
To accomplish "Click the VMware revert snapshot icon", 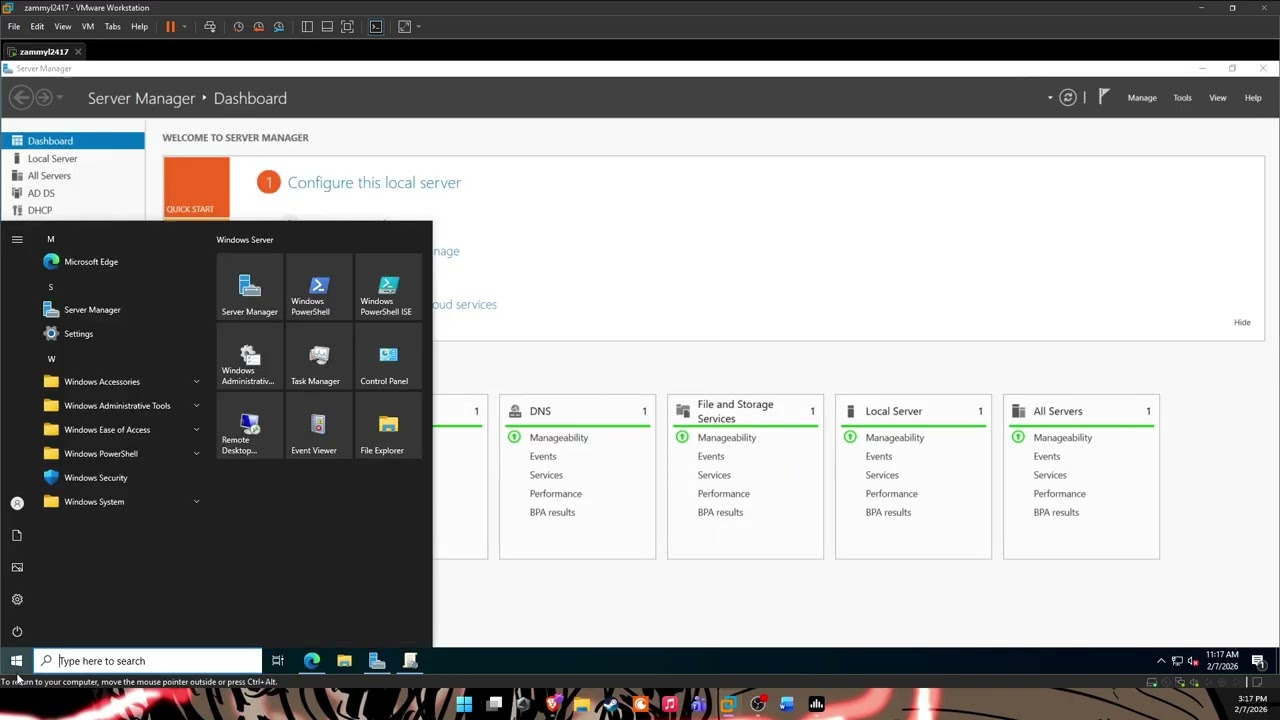I will click(259, 27).
